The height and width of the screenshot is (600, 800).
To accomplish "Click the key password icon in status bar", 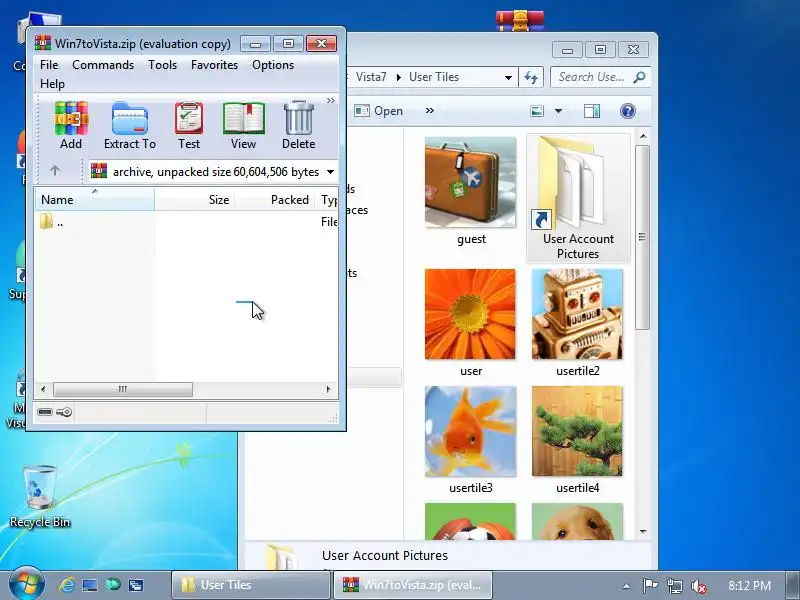I will (64, 412).
